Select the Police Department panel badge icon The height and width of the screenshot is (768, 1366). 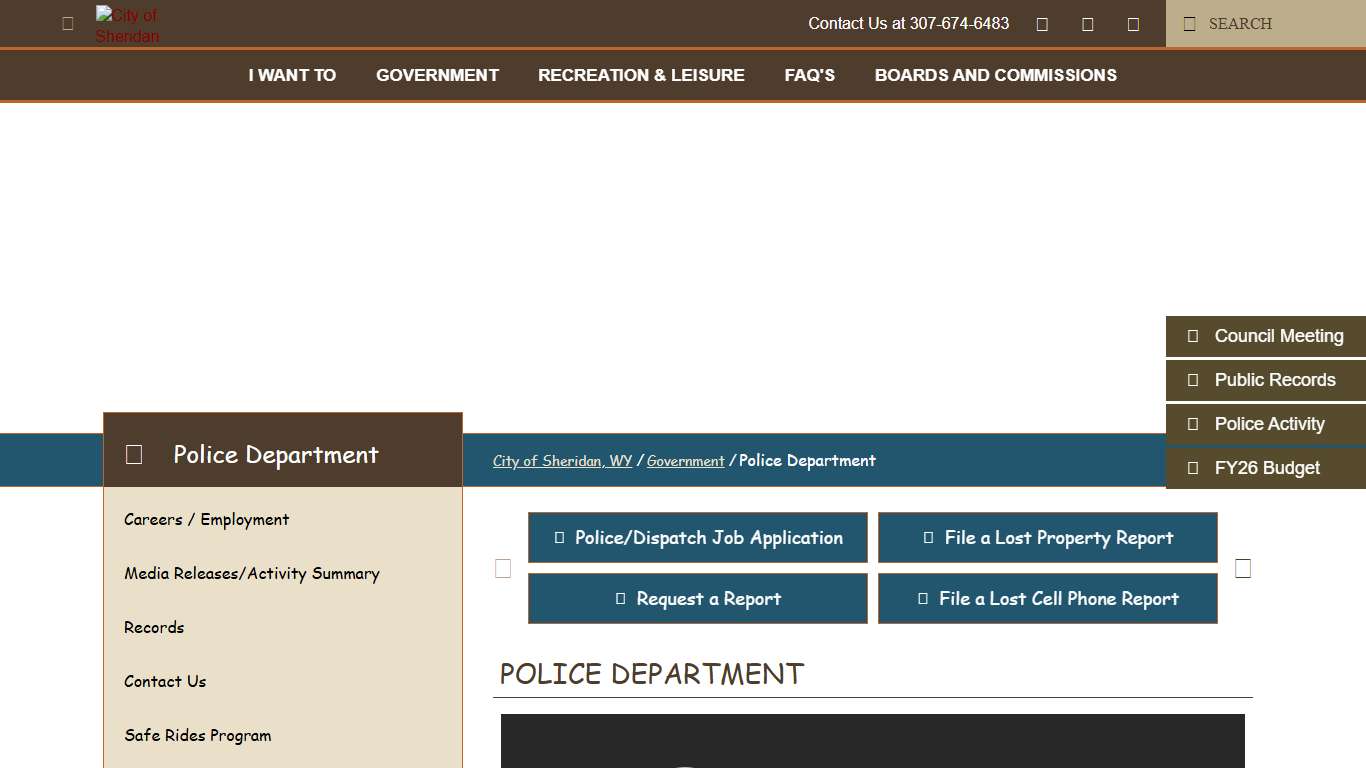[x=134, y=454]
